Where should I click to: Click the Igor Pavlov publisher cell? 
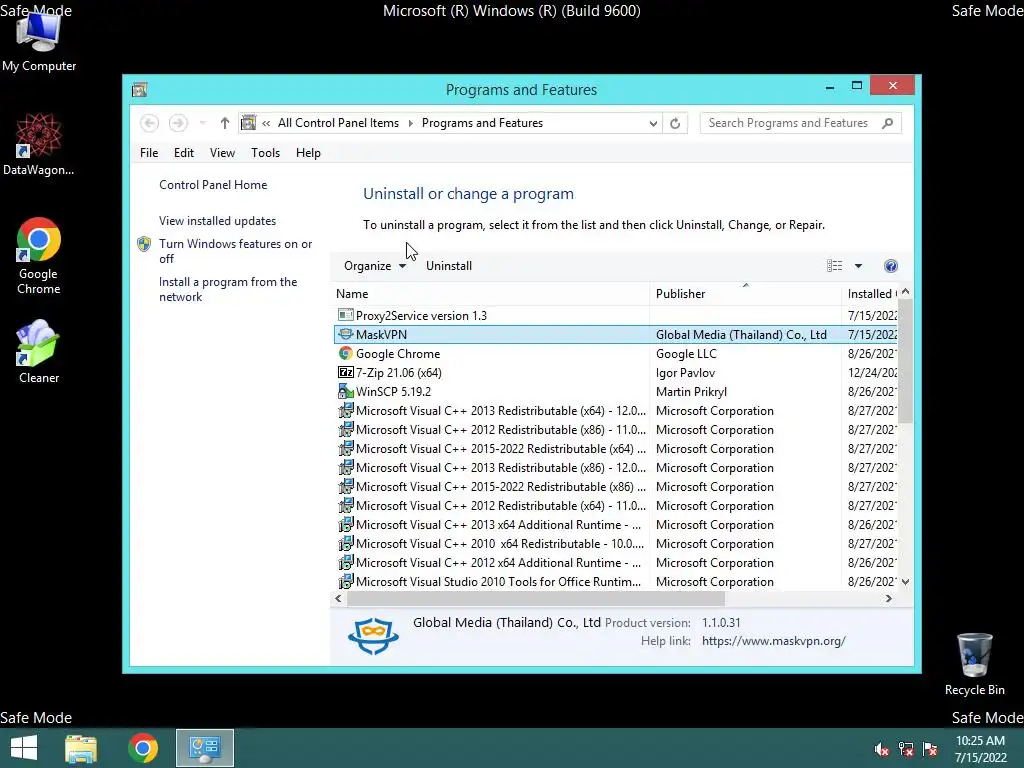(685, 372)
